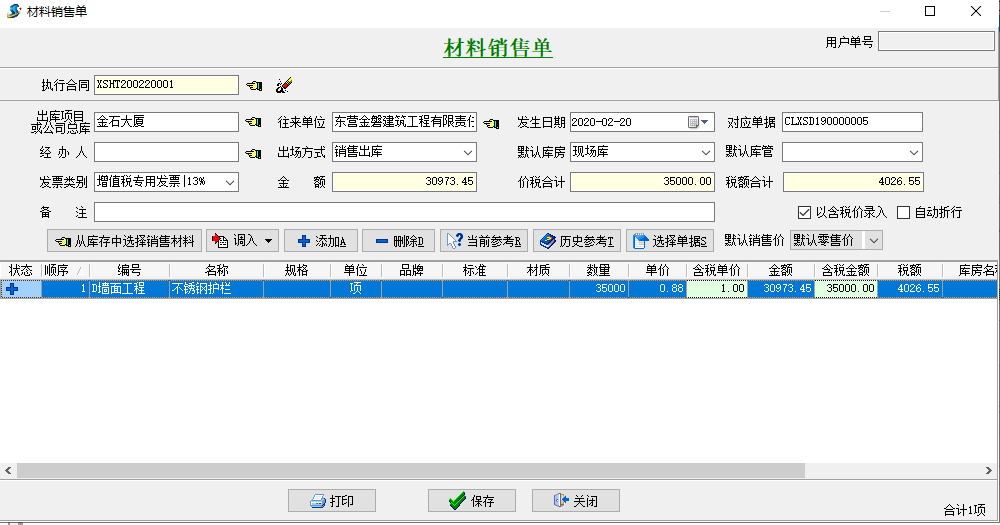Click the 4026.55 tax cell in the table row

point(909,289)
